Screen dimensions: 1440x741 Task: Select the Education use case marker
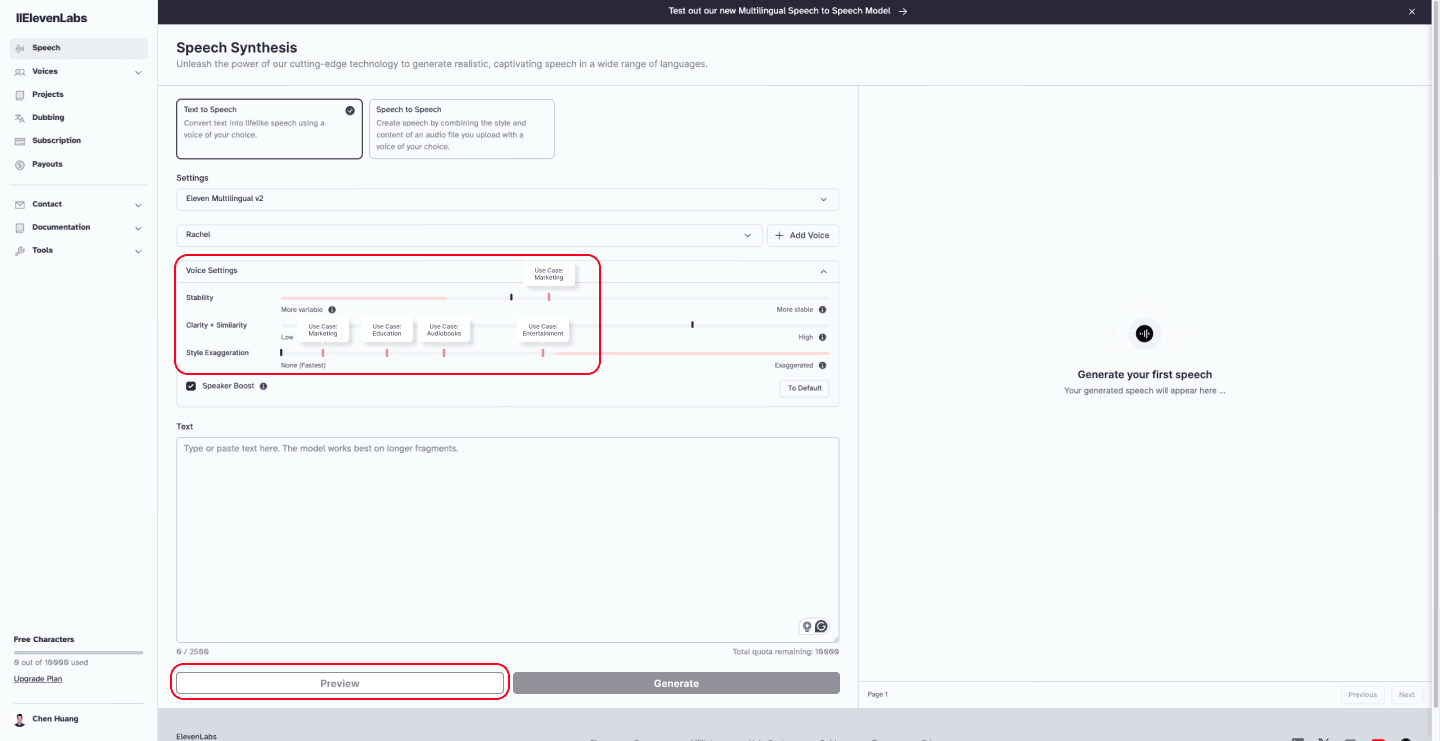387,352
